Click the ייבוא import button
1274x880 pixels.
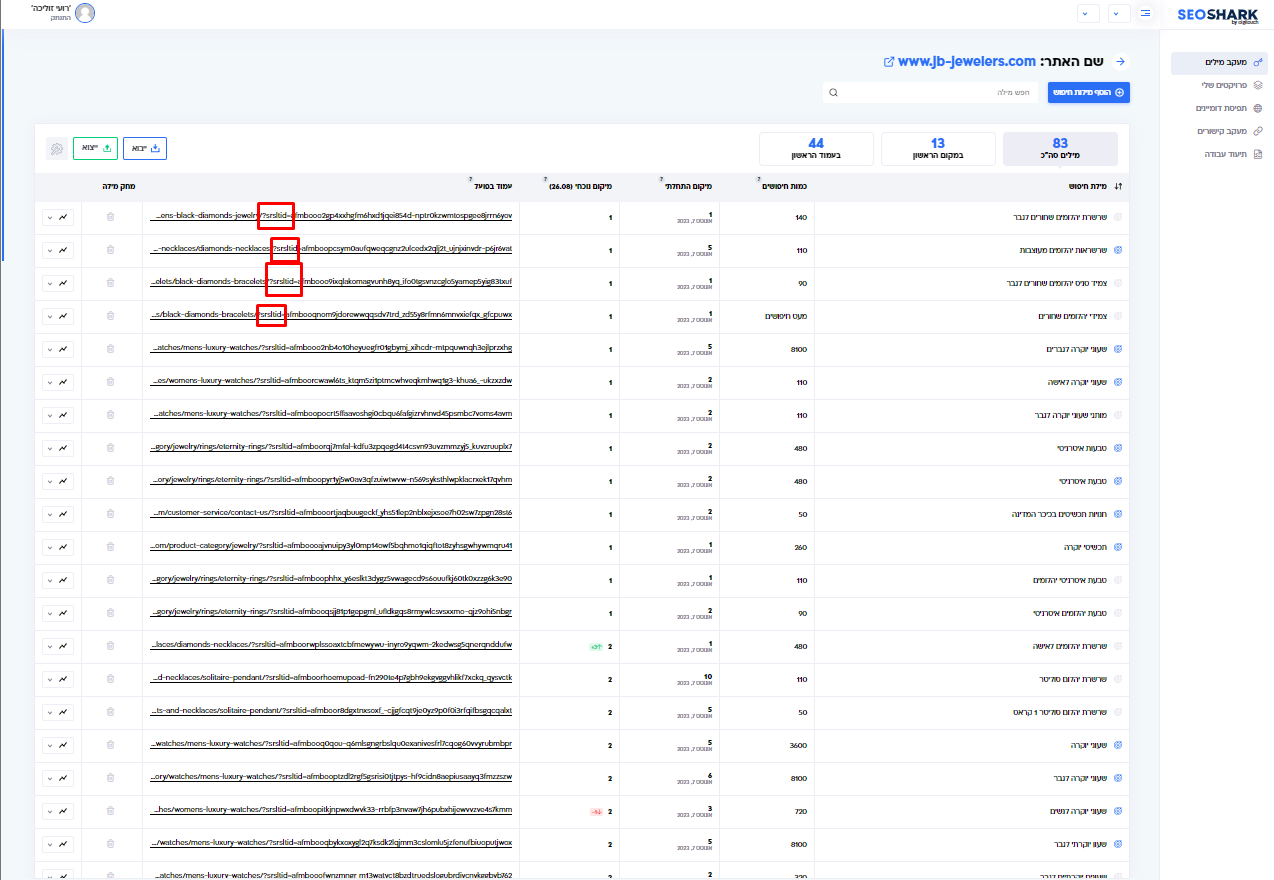(145, 148)
